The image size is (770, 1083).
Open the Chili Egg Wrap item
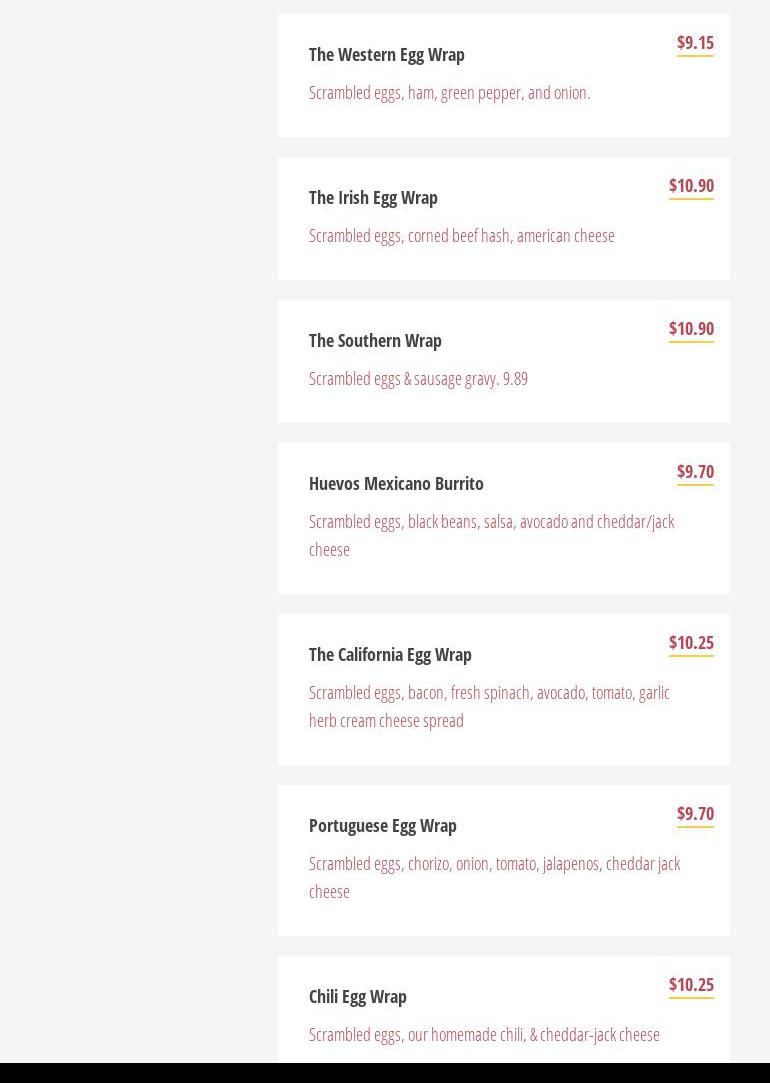pyautogui.click(x=357, y=997)
